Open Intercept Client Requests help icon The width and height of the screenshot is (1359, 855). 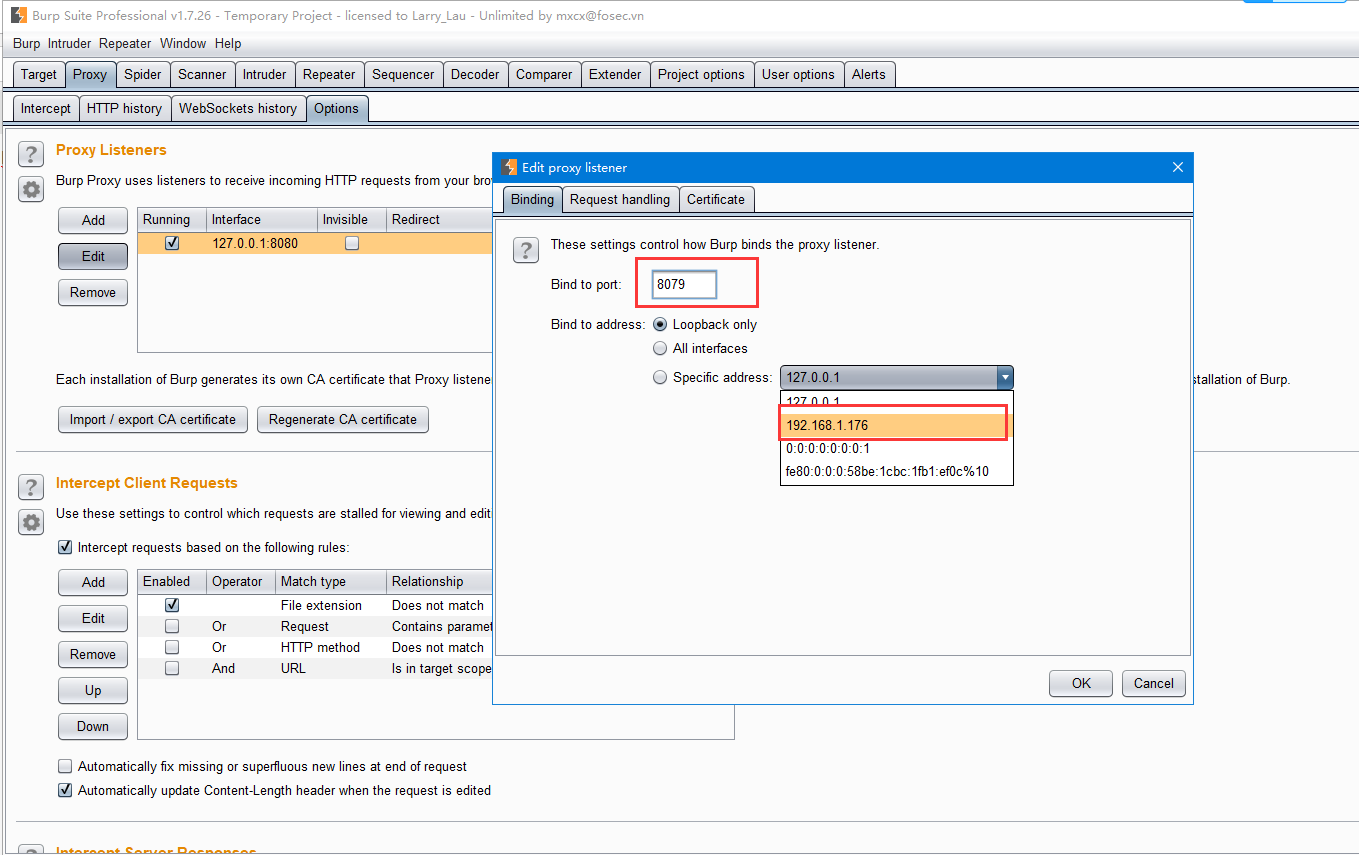pos(31,487)
